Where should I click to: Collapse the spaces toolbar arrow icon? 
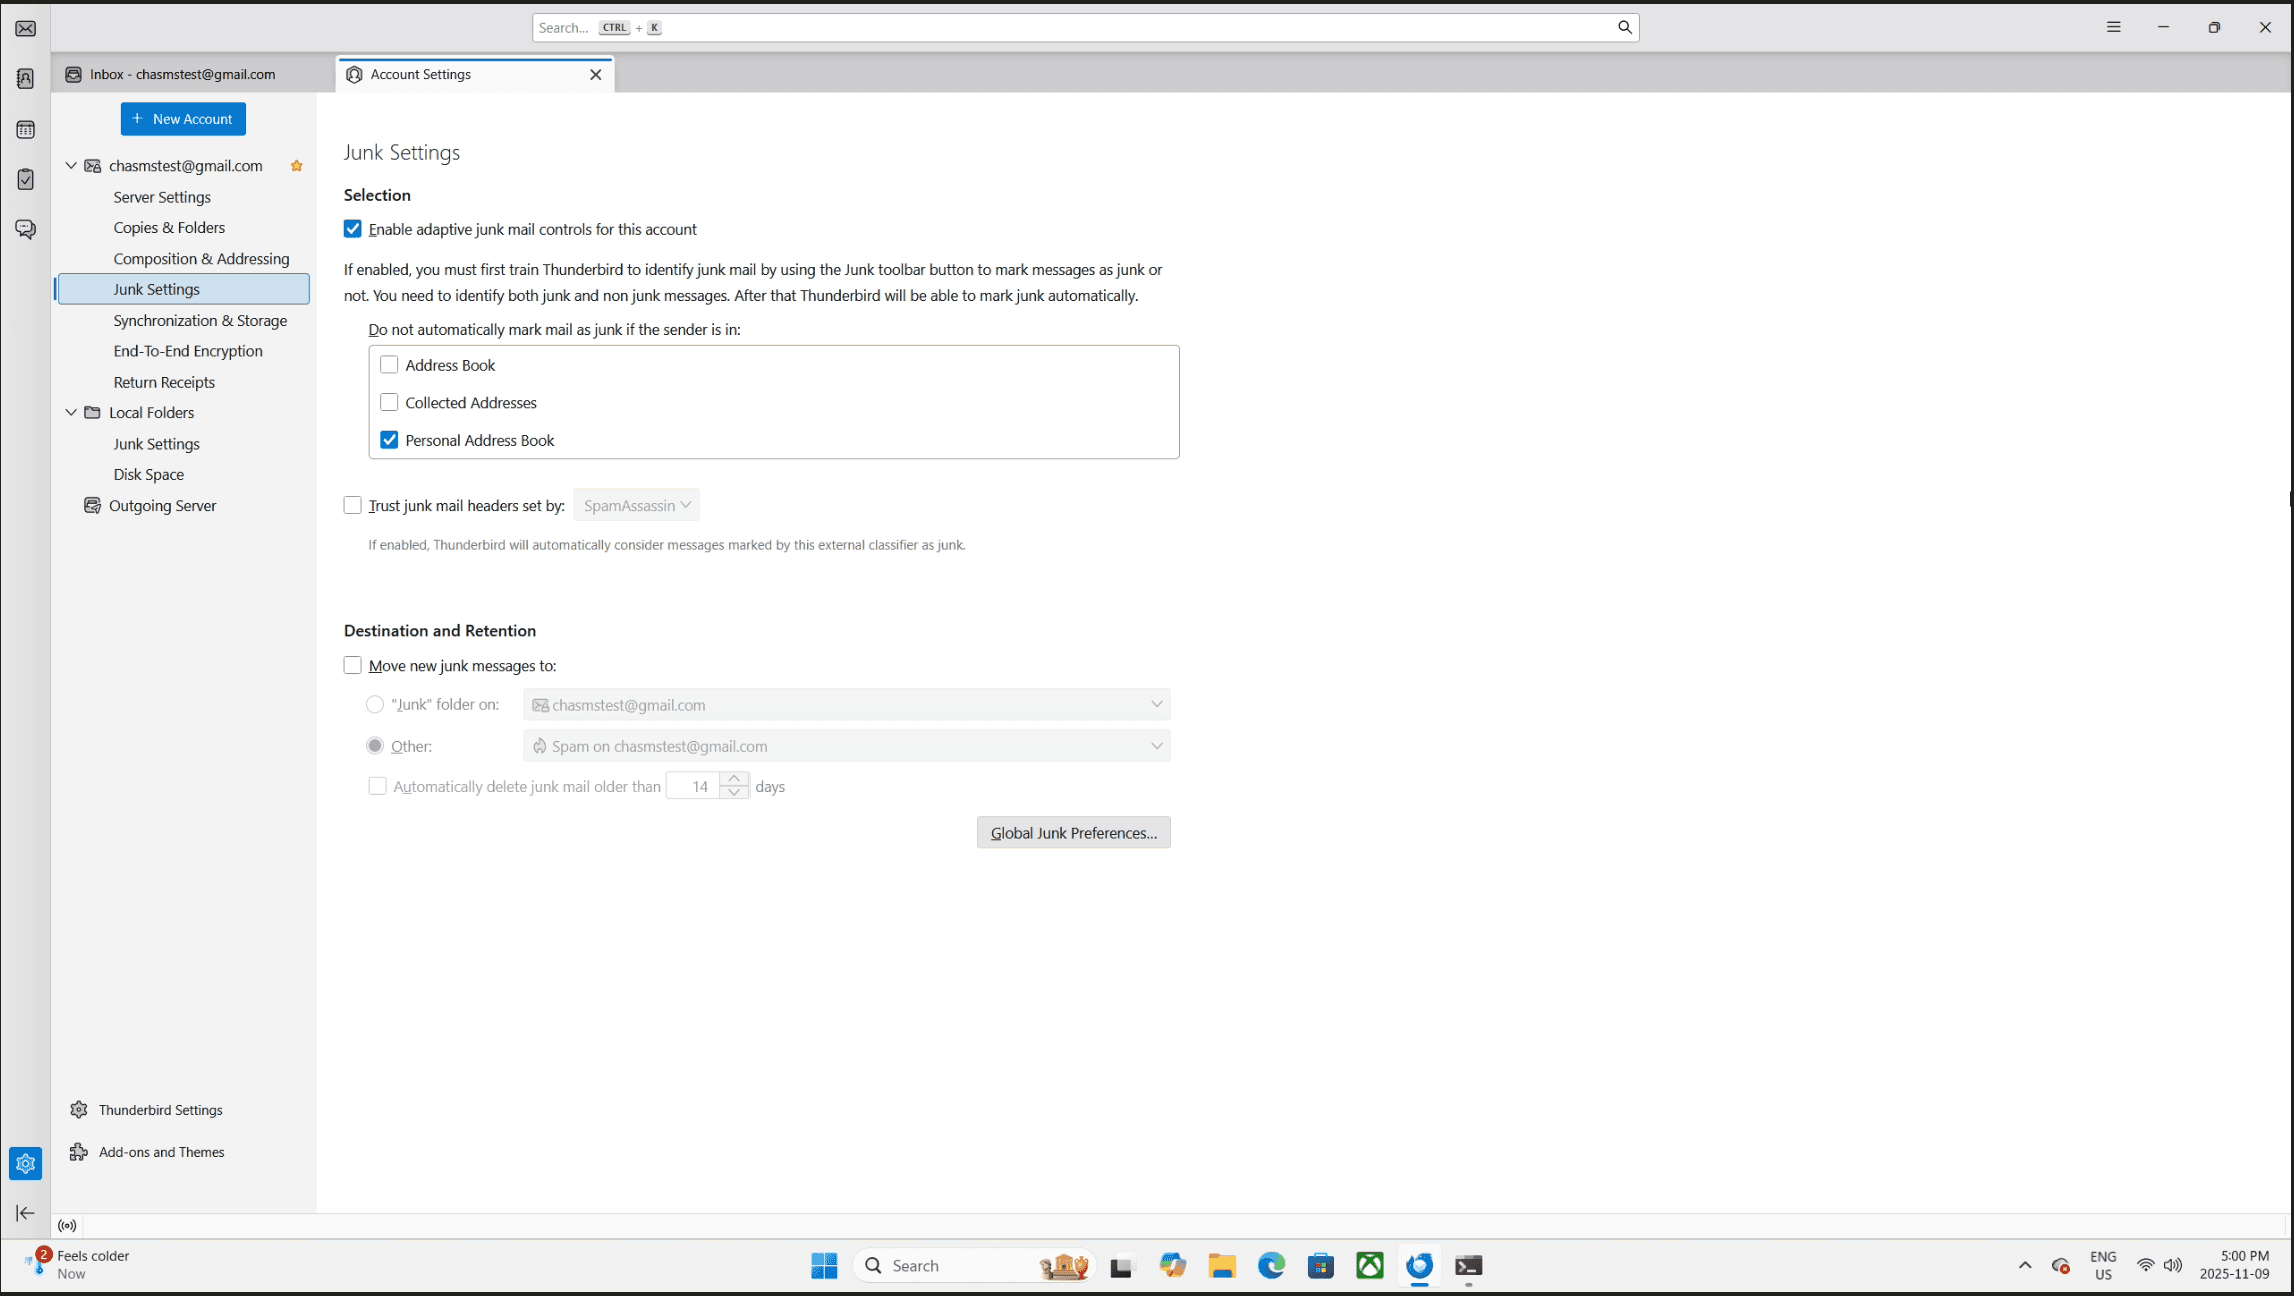(x=26, y=1213)
